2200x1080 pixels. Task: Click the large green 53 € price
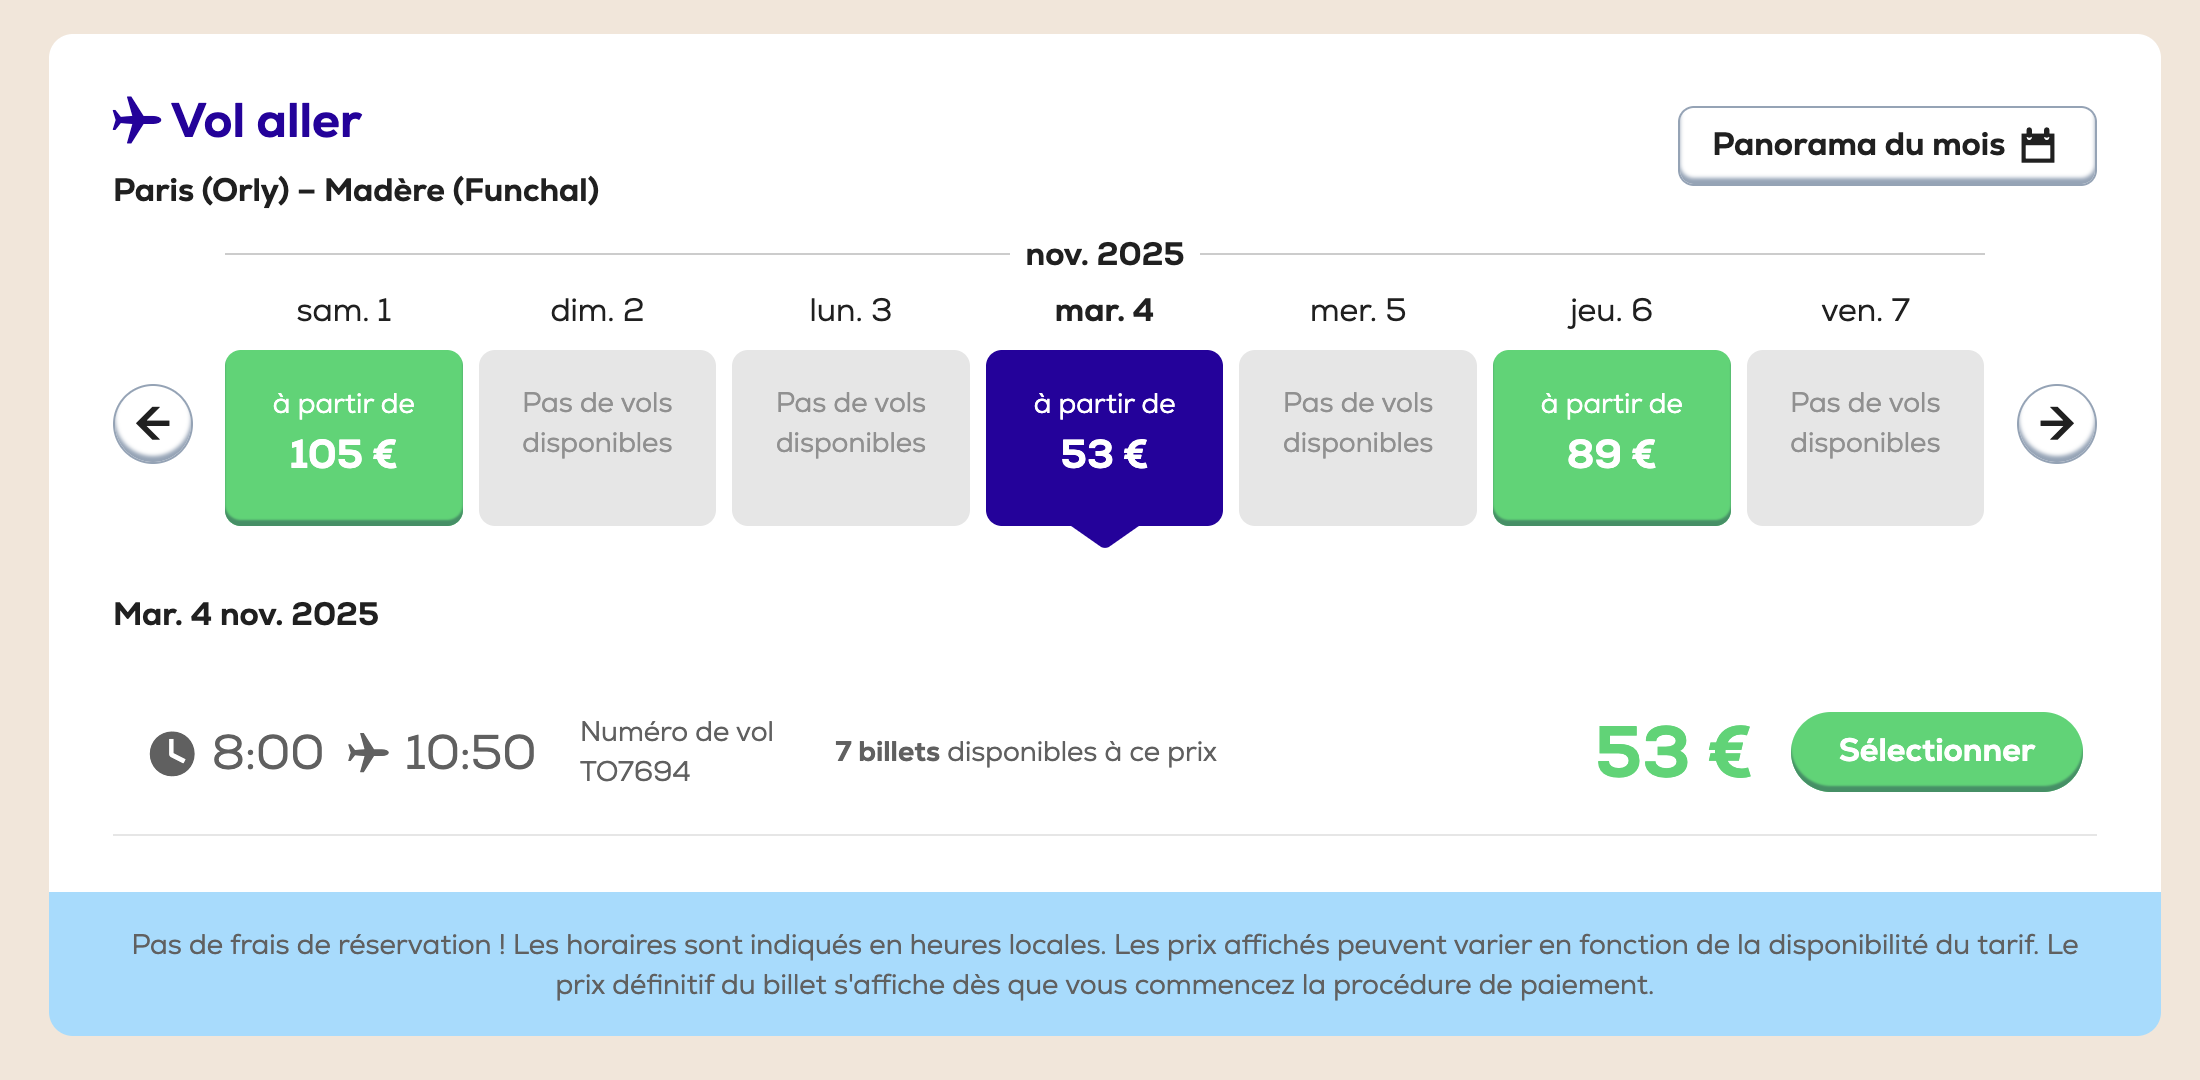[x=1673, y=752]
